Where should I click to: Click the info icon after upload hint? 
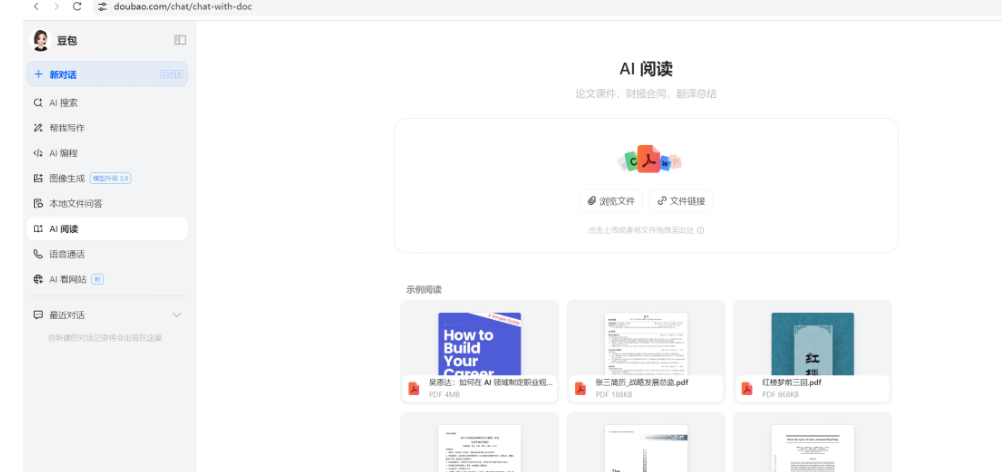(x=701, y=231)
